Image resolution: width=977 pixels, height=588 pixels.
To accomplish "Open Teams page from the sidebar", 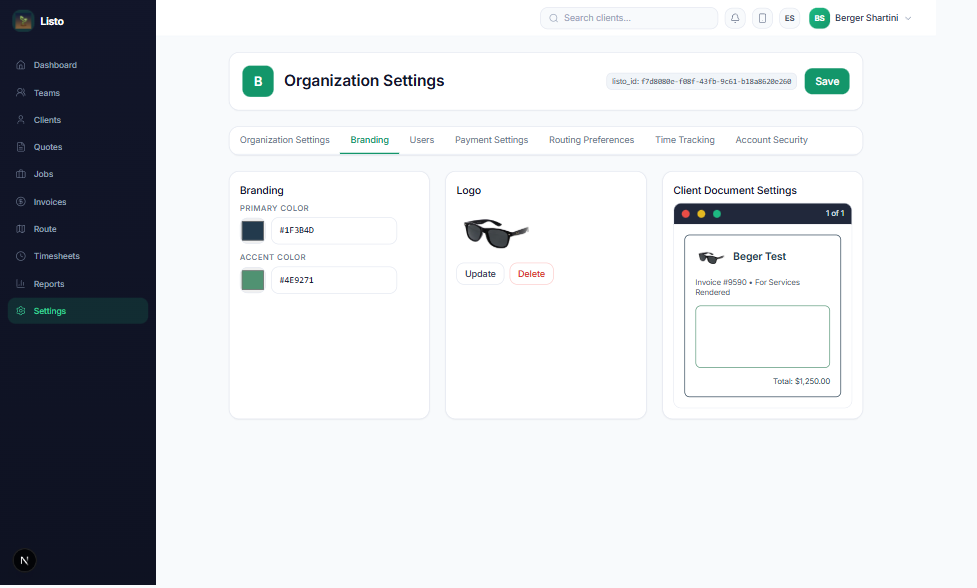I will pyautogui.click(x=78, y=92).
